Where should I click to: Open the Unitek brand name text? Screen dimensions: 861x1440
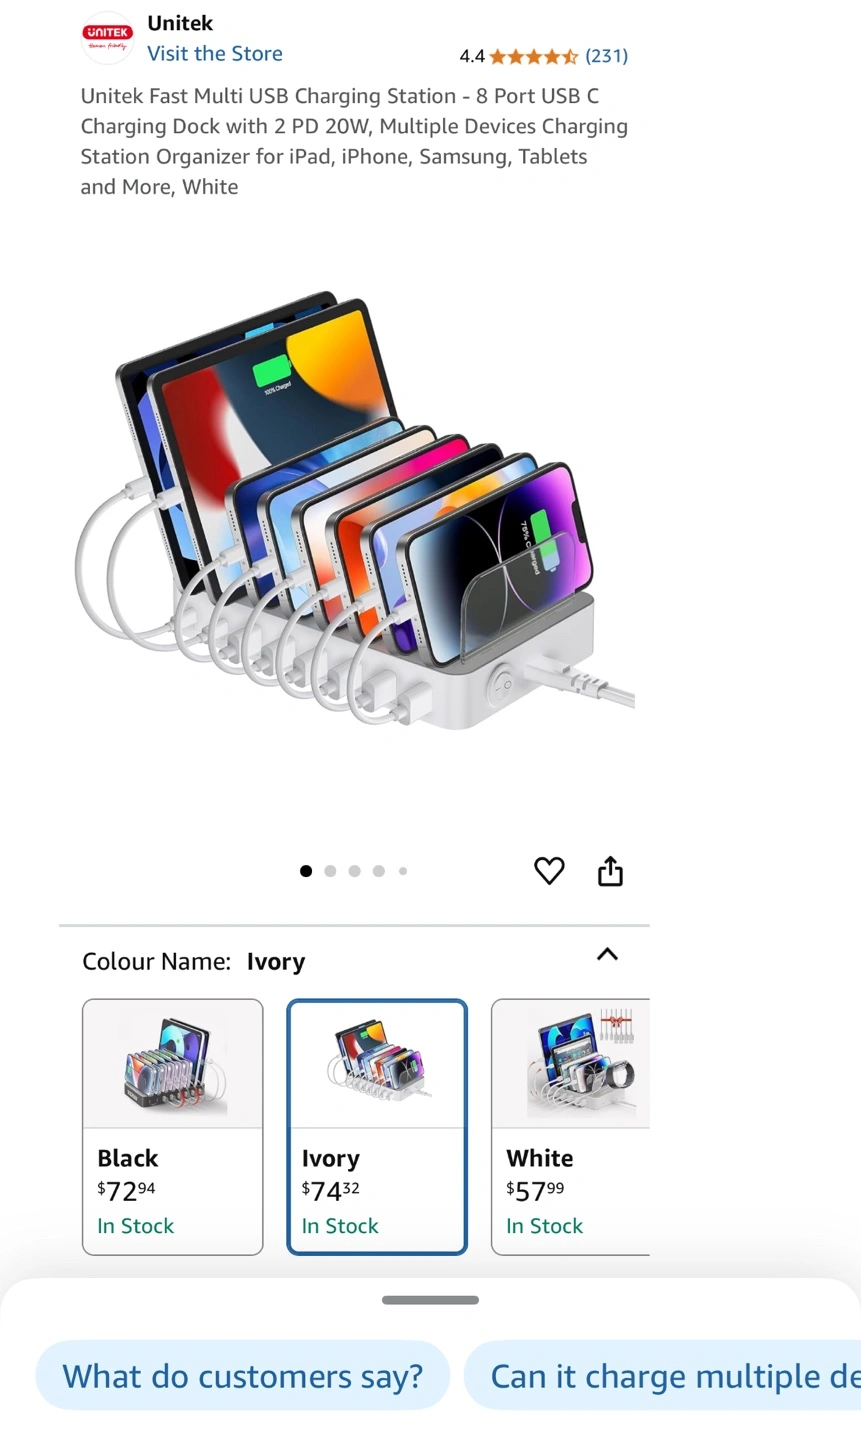[x=180, y=23]
